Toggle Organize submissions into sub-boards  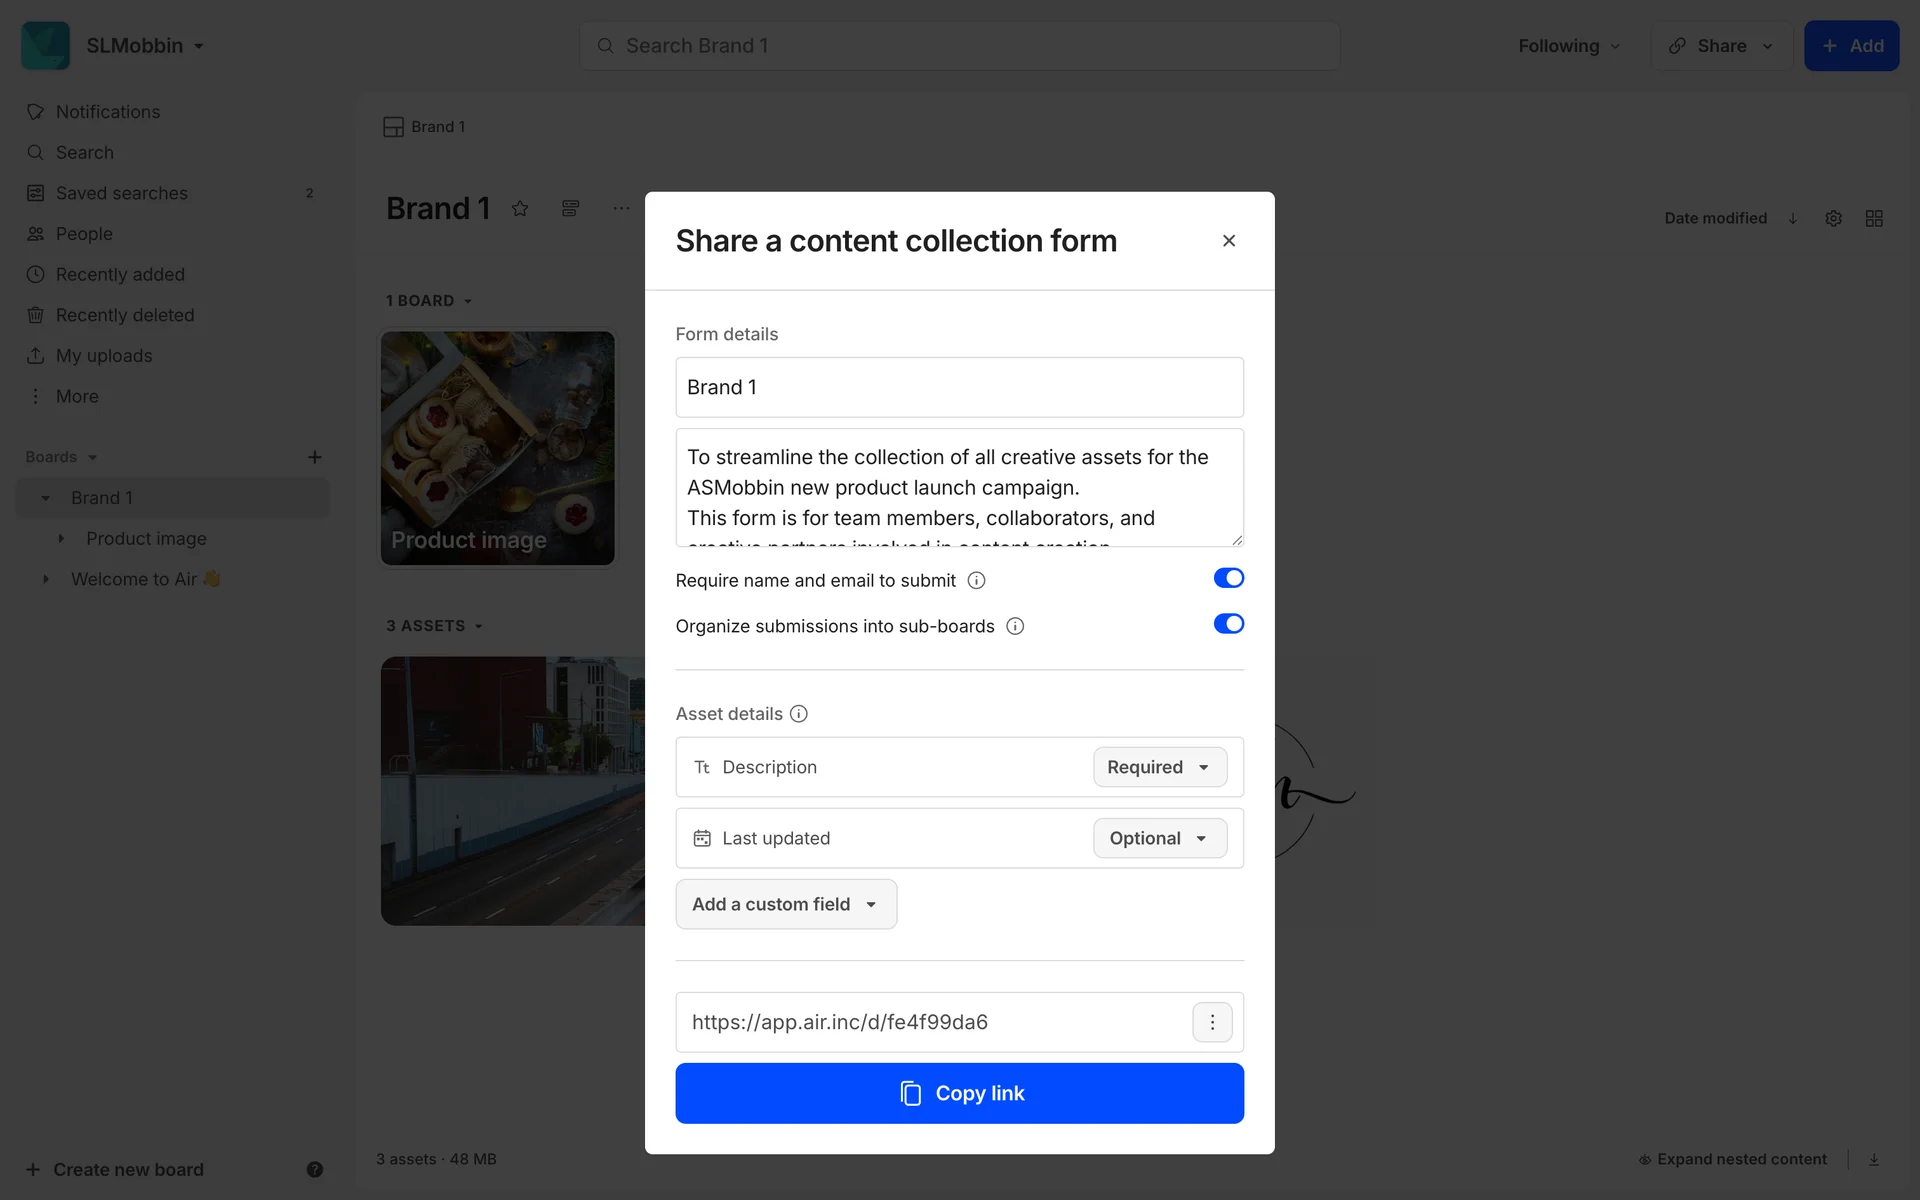(1228, 624)
